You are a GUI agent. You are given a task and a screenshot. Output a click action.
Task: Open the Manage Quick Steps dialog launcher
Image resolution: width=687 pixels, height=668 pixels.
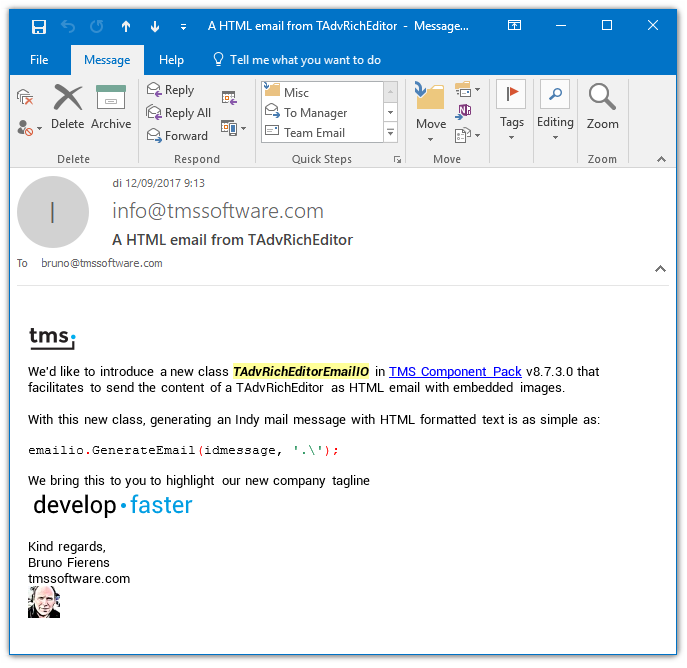coord(397,159)
